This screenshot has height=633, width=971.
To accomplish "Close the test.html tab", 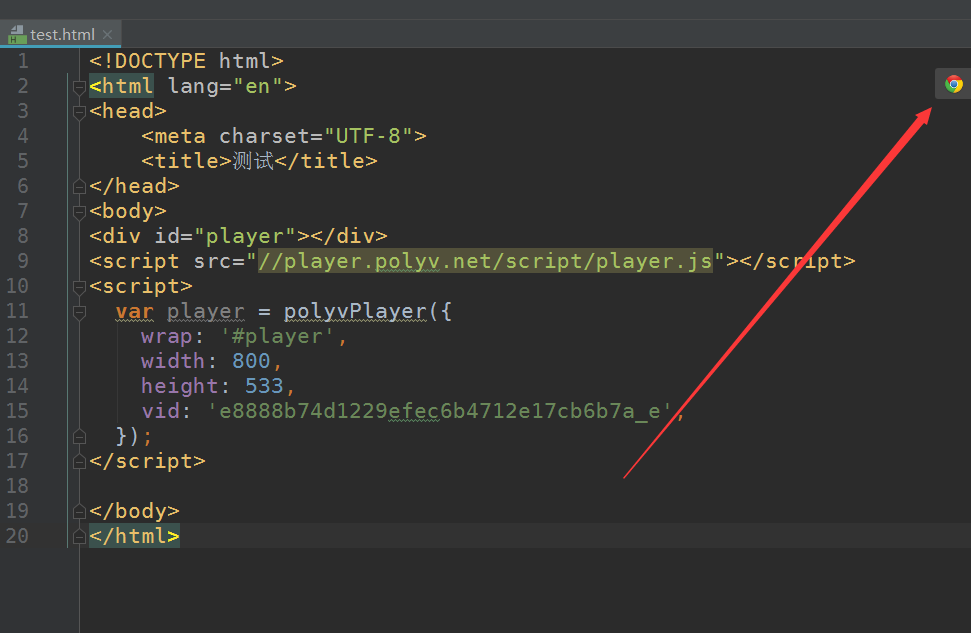I will (x=107, y=34).
